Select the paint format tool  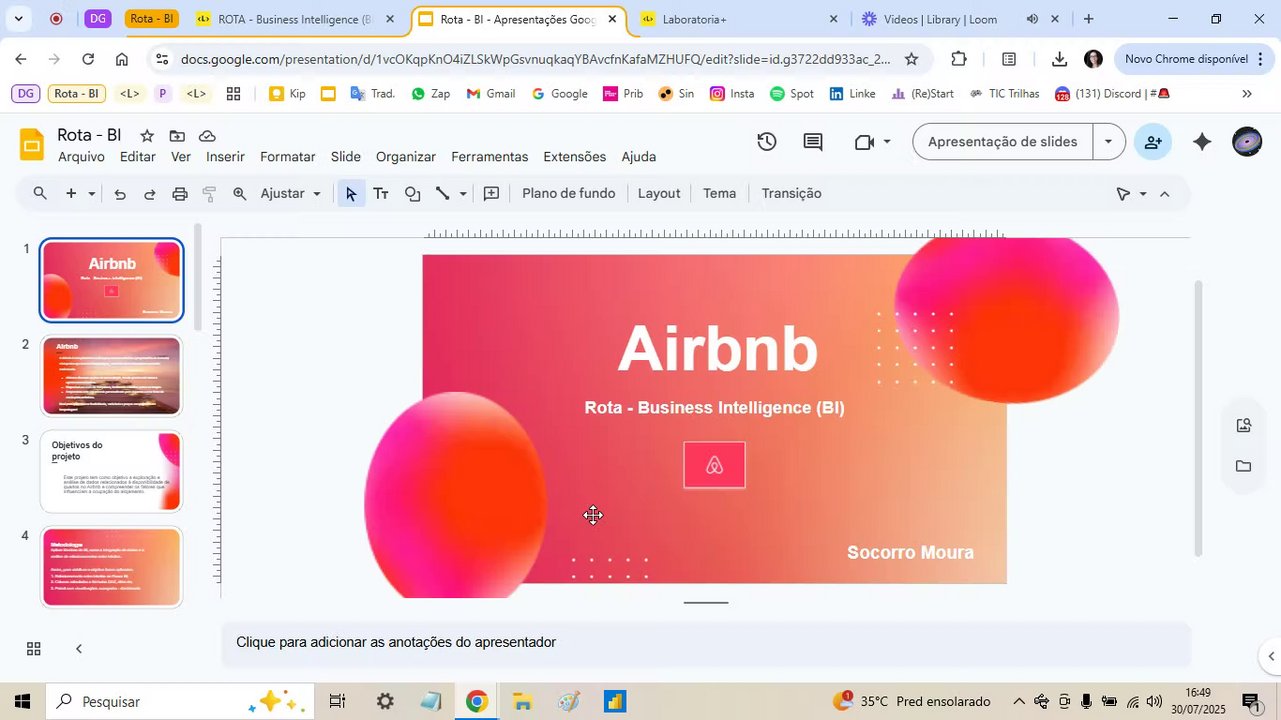coord(209,194)
